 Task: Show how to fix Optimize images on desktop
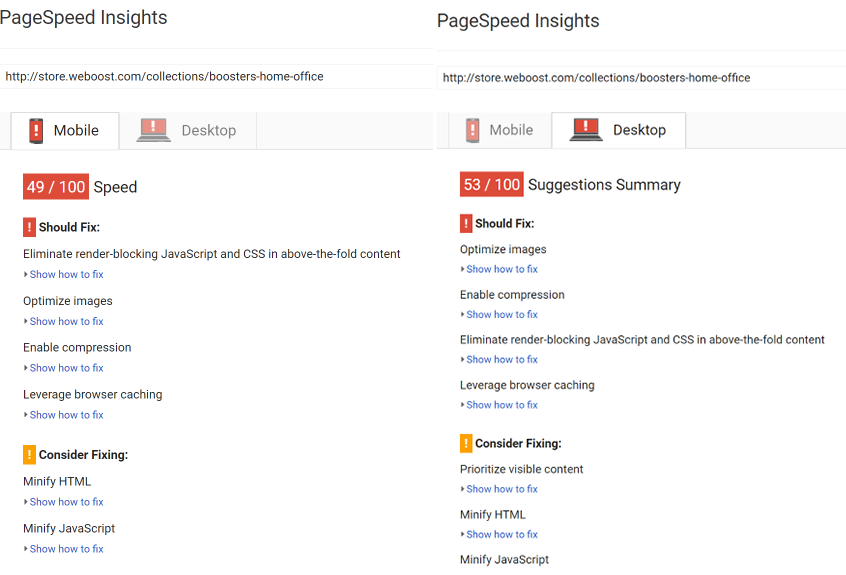(502, 269)
